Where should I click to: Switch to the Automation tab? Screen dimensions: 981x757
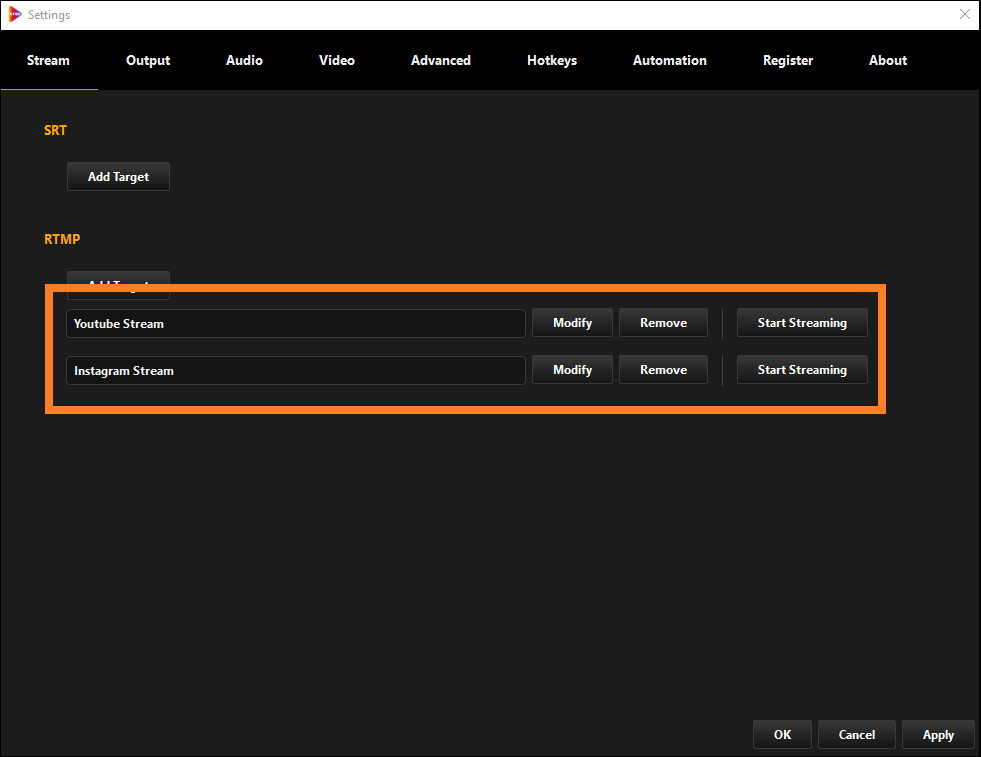coord(669,61)
